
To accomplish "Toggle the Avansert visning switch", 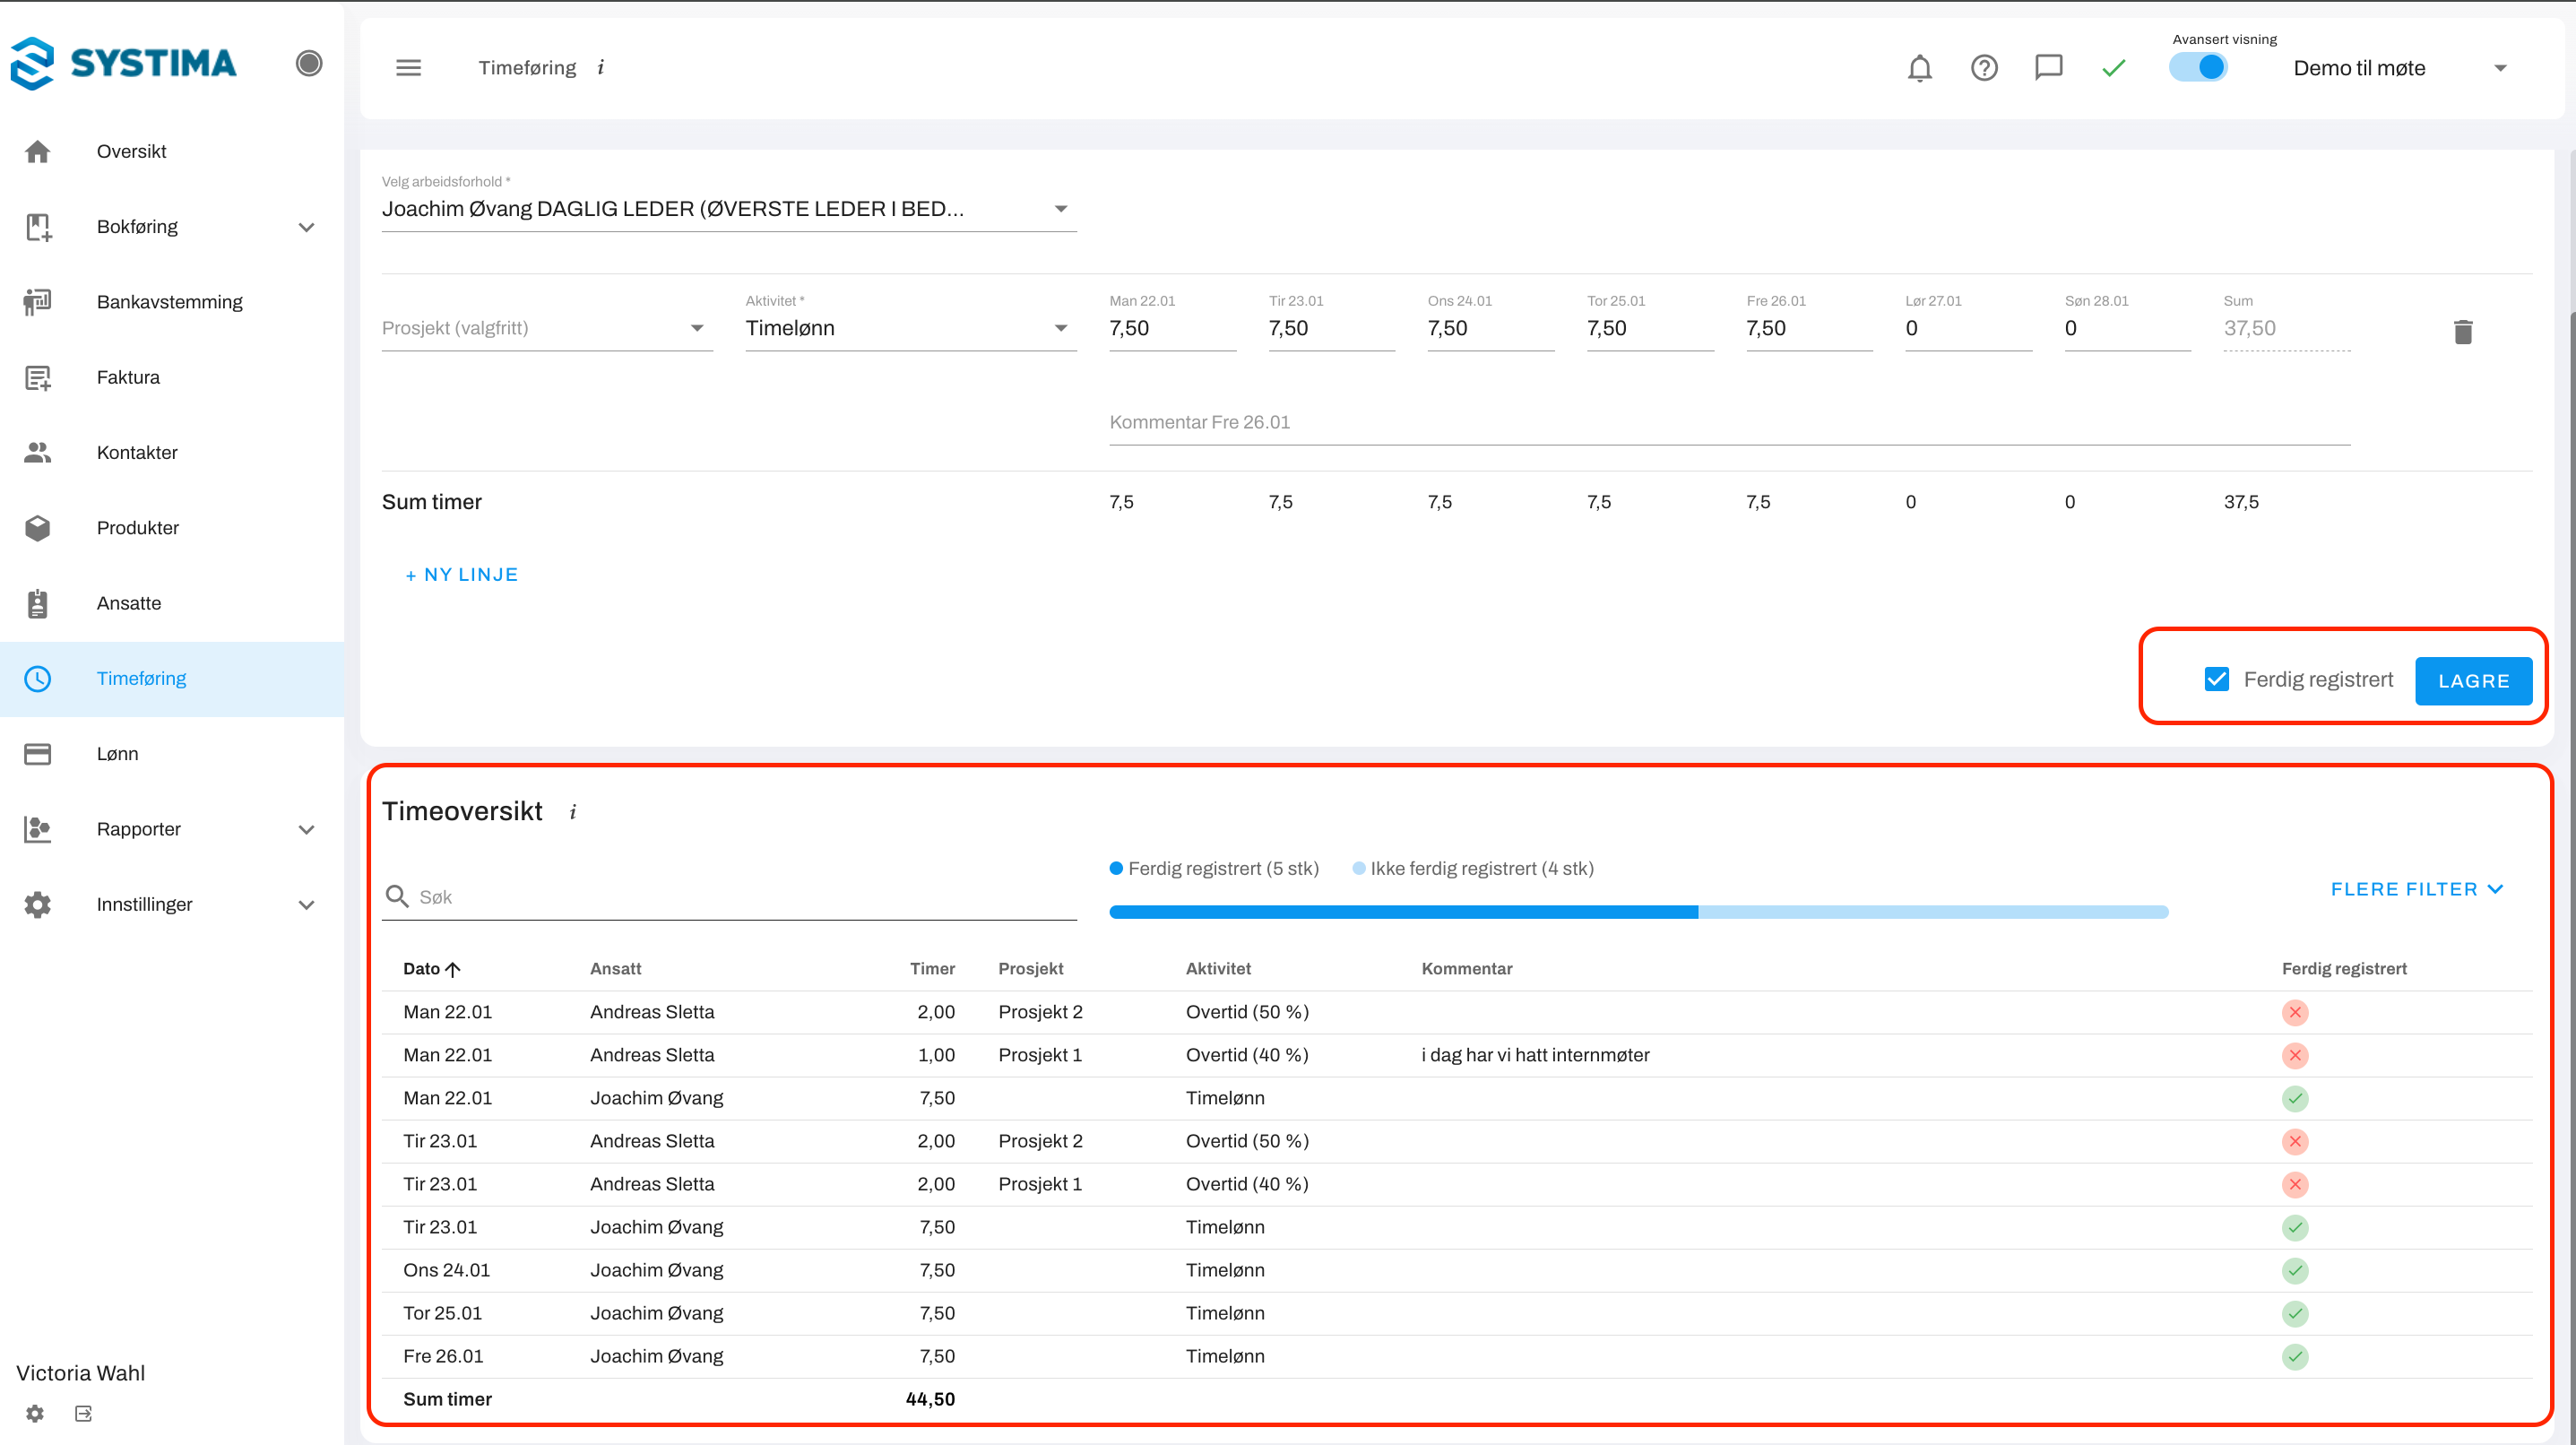I will (x=2198, y=67).
